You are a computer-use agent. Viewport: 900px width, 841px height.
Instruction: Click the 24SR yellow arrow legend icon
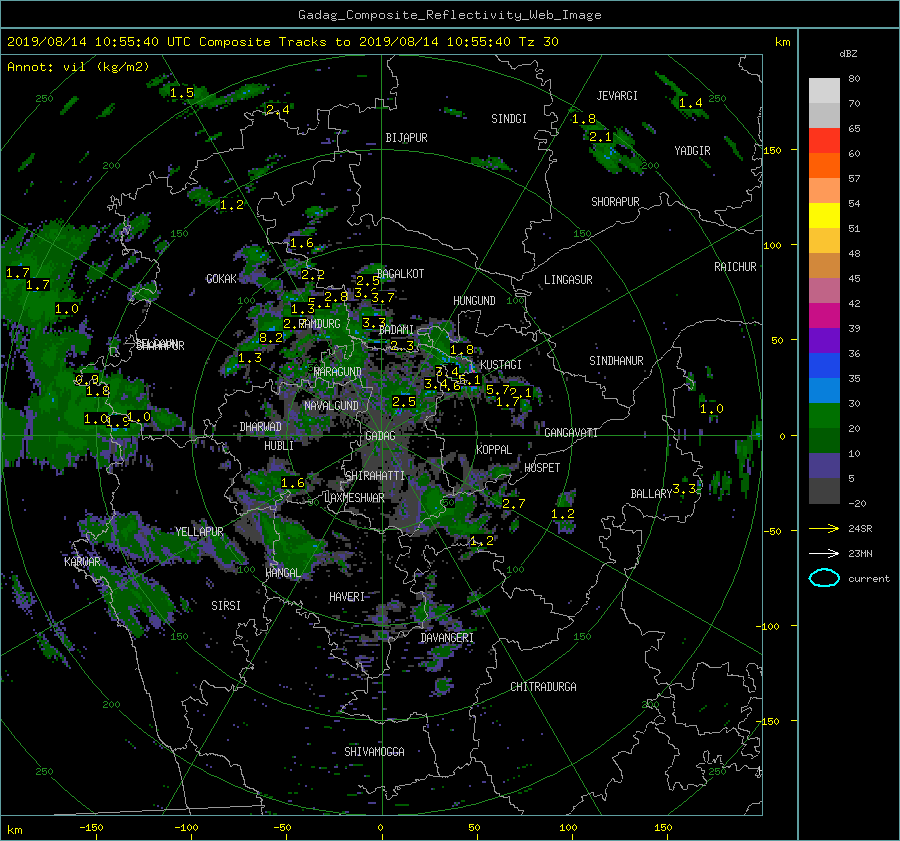click(x=824, y=528)
